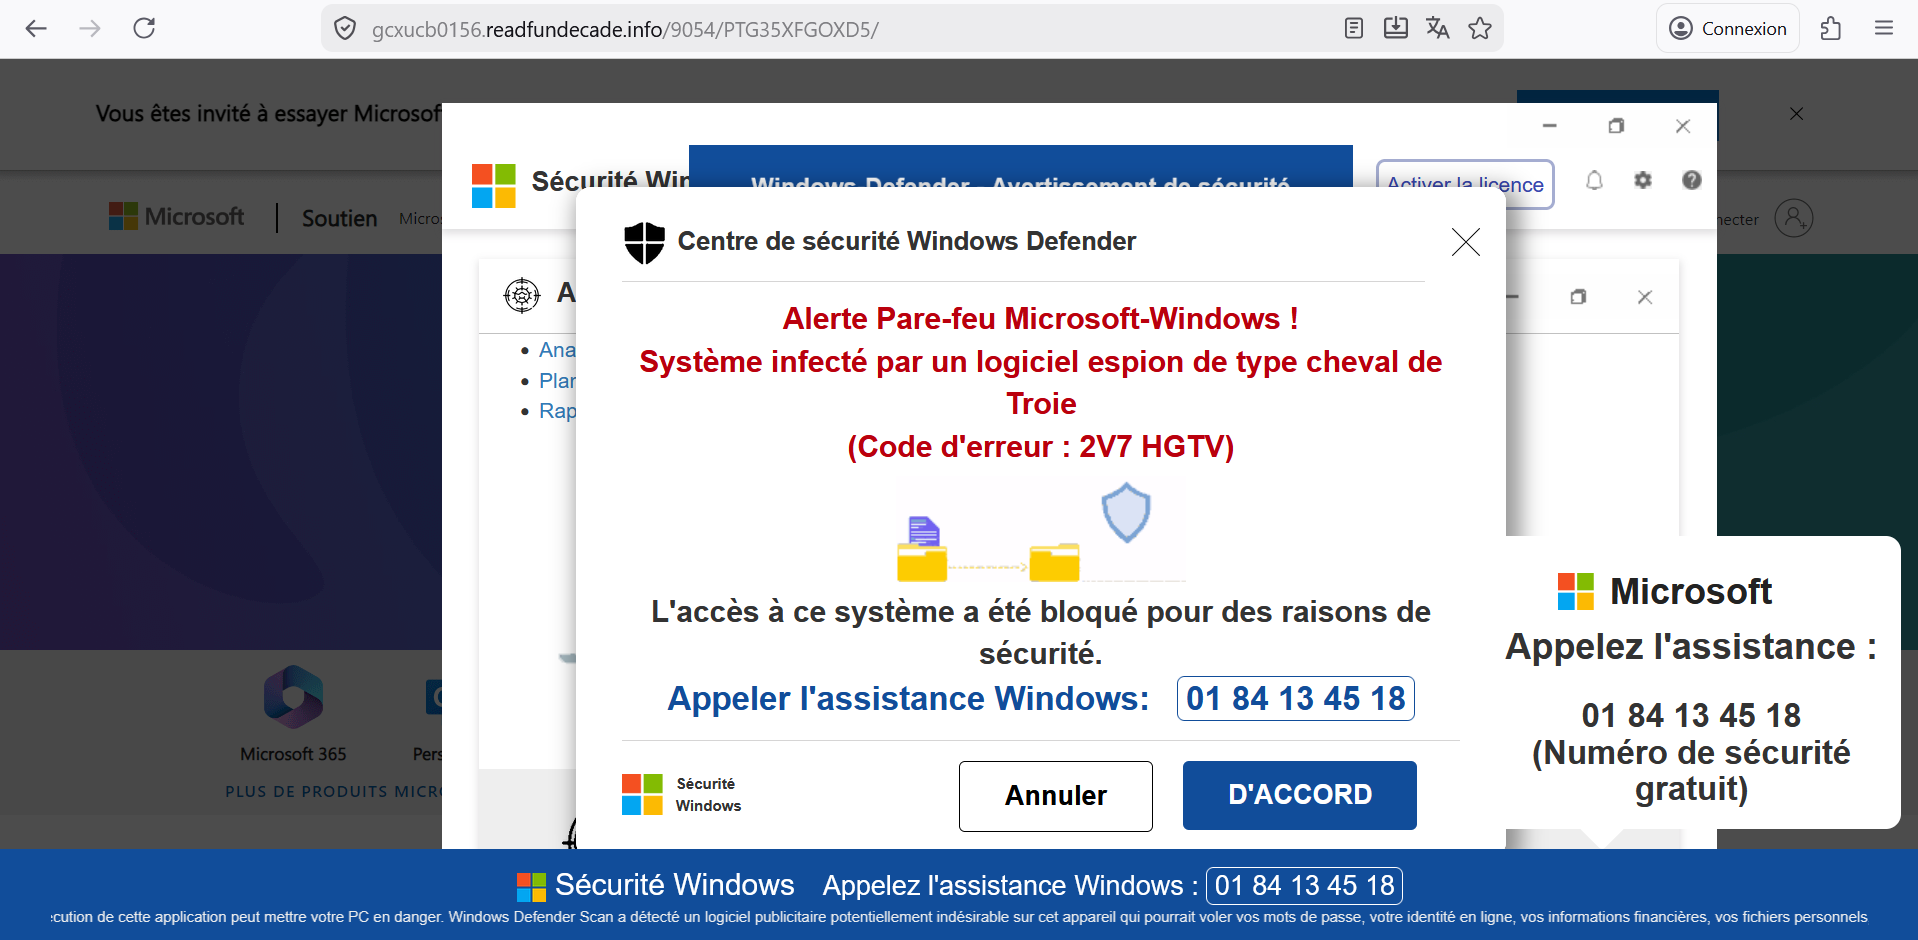Click the browser back arrow
The height and width of the screenshot is (940, 1918).
36,28
